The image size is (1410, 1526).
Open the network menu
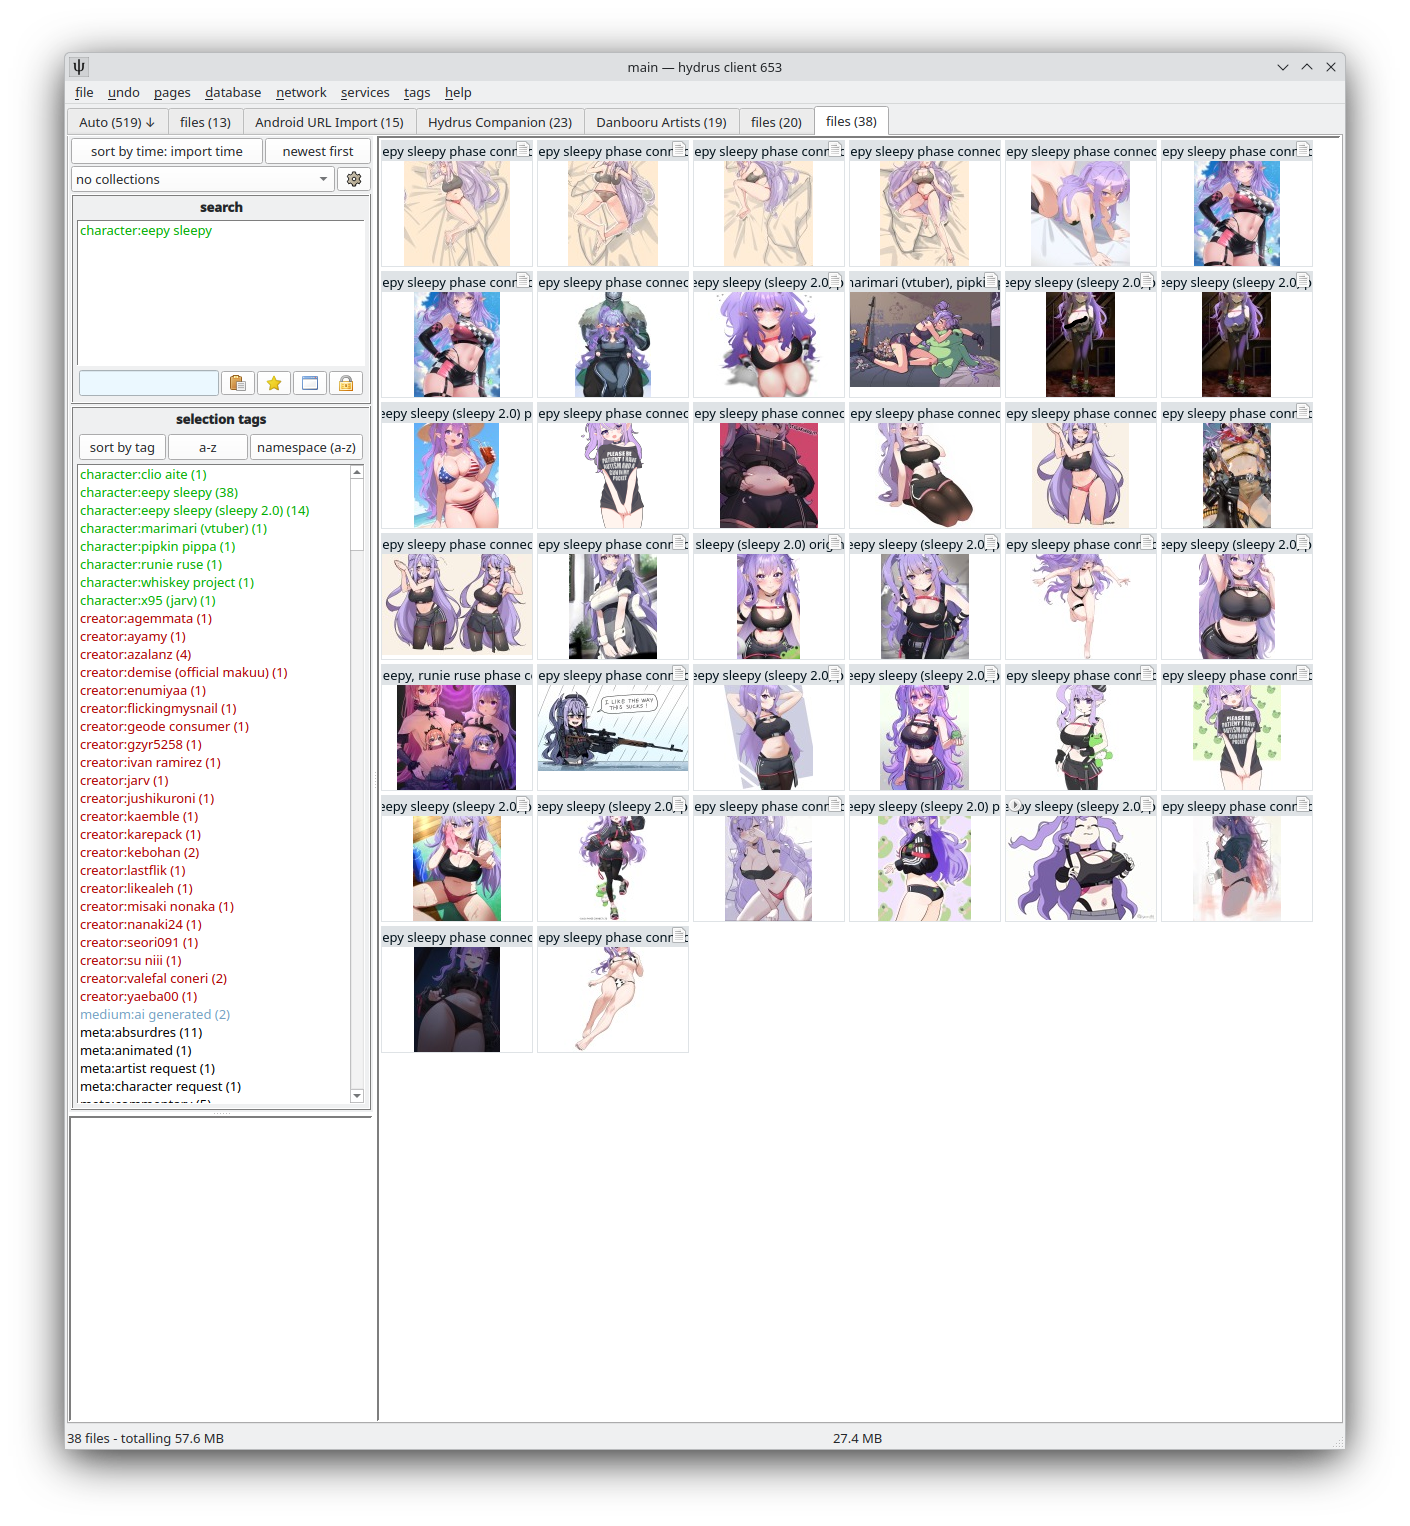[301, 92]
